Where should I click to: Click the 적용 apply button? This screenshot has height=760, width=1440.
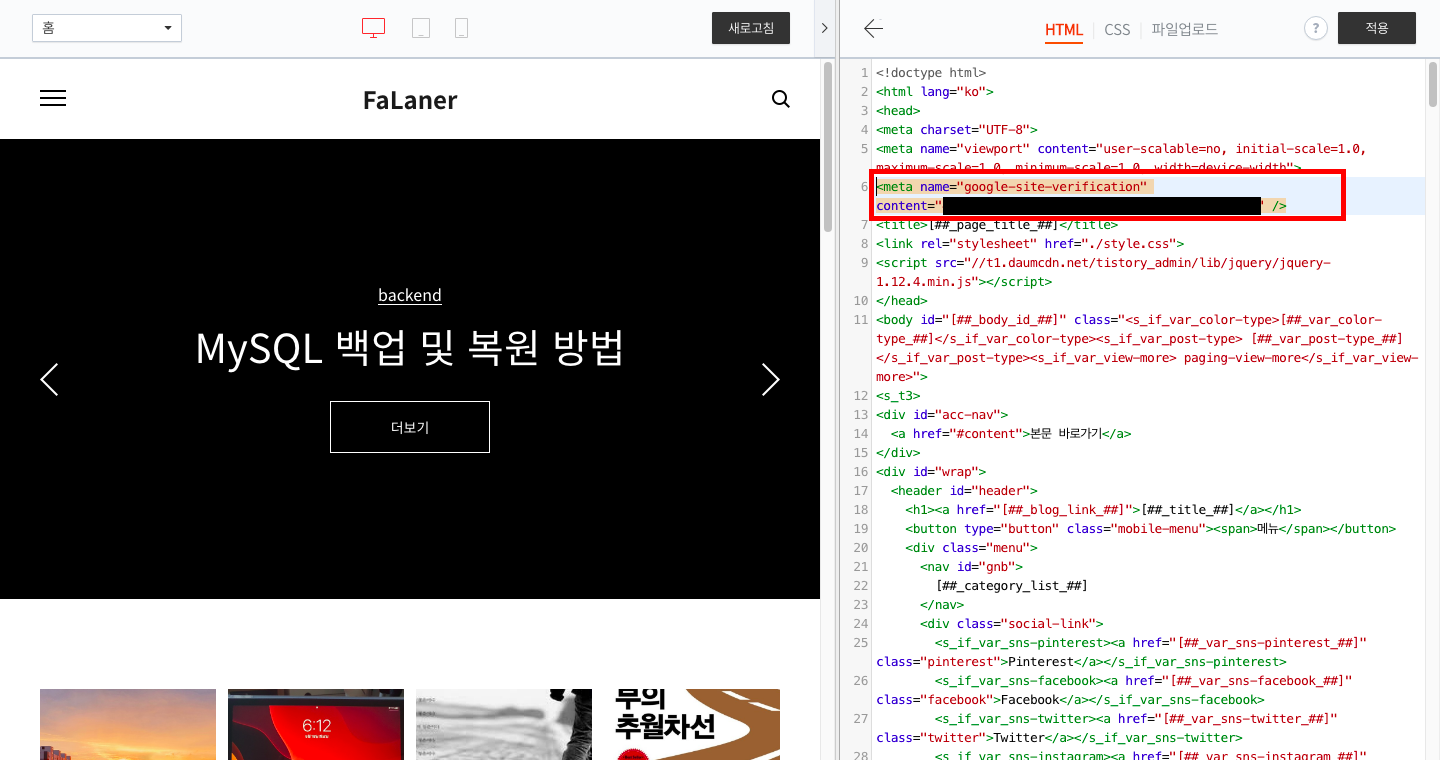1376,28
